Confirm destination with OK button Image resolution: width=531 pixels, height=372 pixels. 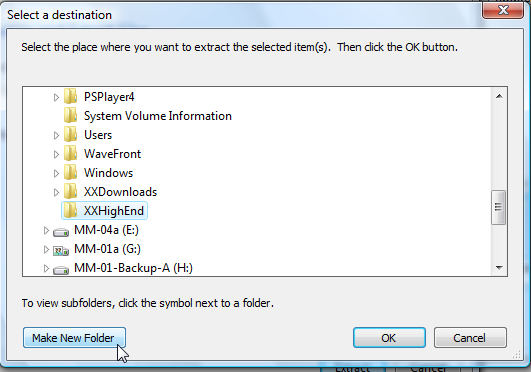click(x=389, y=337)
